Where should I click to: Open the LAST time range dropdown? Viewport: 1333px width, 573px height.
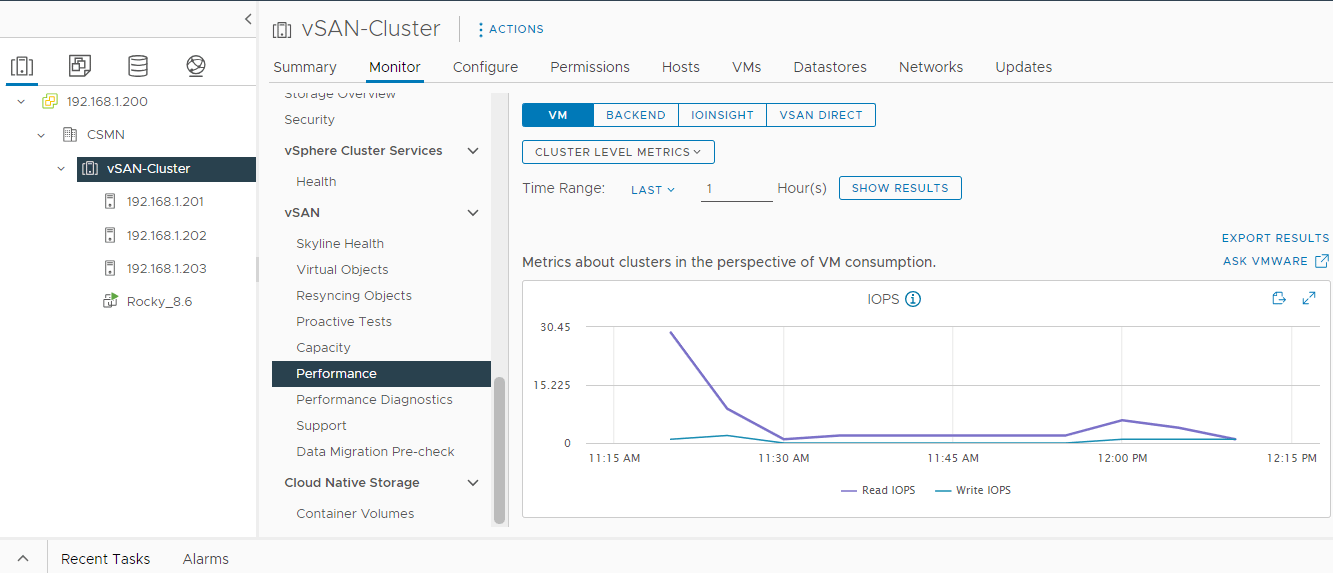[x=653, y=189]
